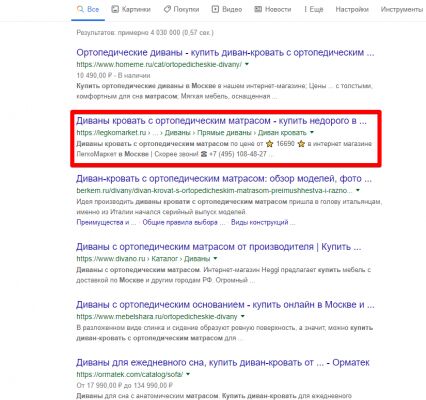426x400 pixels.
Task: Click the phone number +7 (495) 108-48-27
Action: (x=238, y=154)
